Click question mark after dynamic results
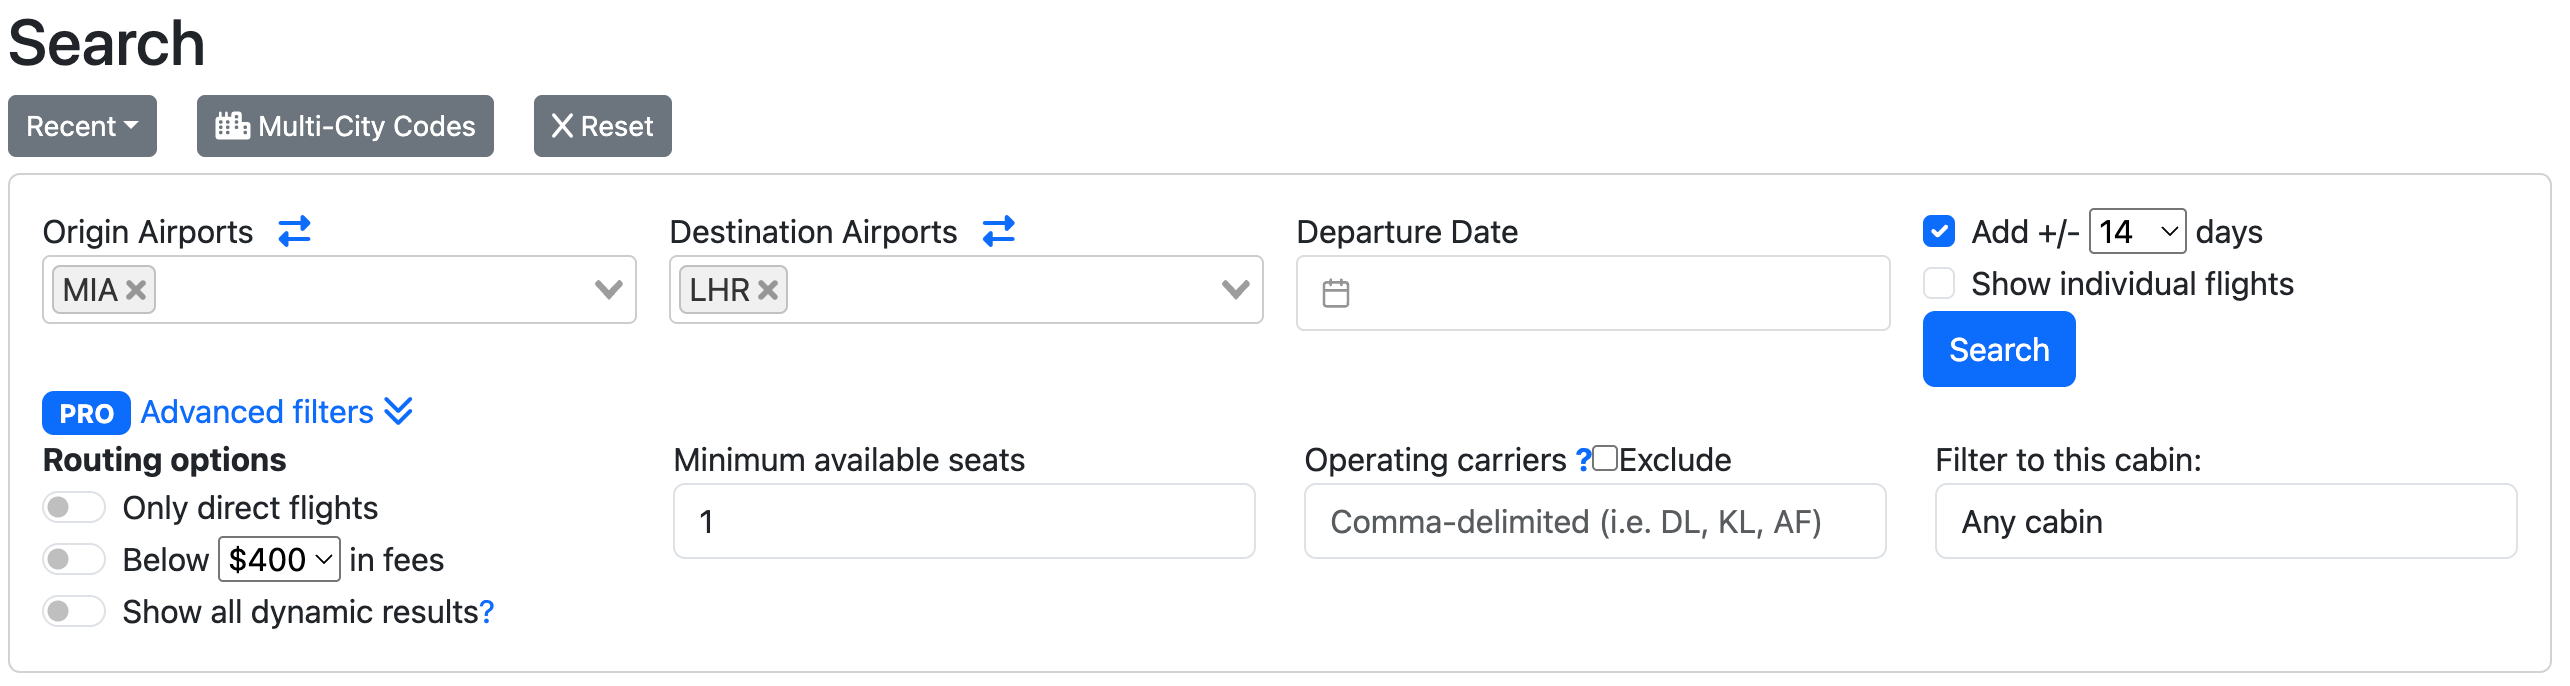Image resolution: width=2570 pixels, height=686 pixels. pyautogui.click(x=487, y=612)
